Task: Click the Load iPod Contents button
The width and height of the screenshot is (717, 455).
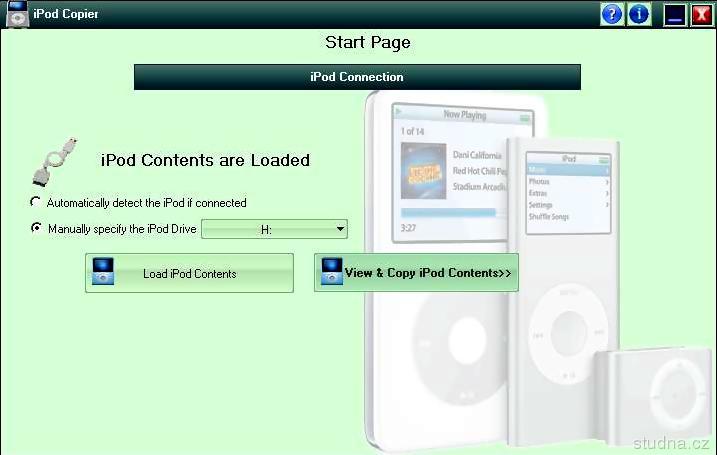Action: [x=189, y=273]
